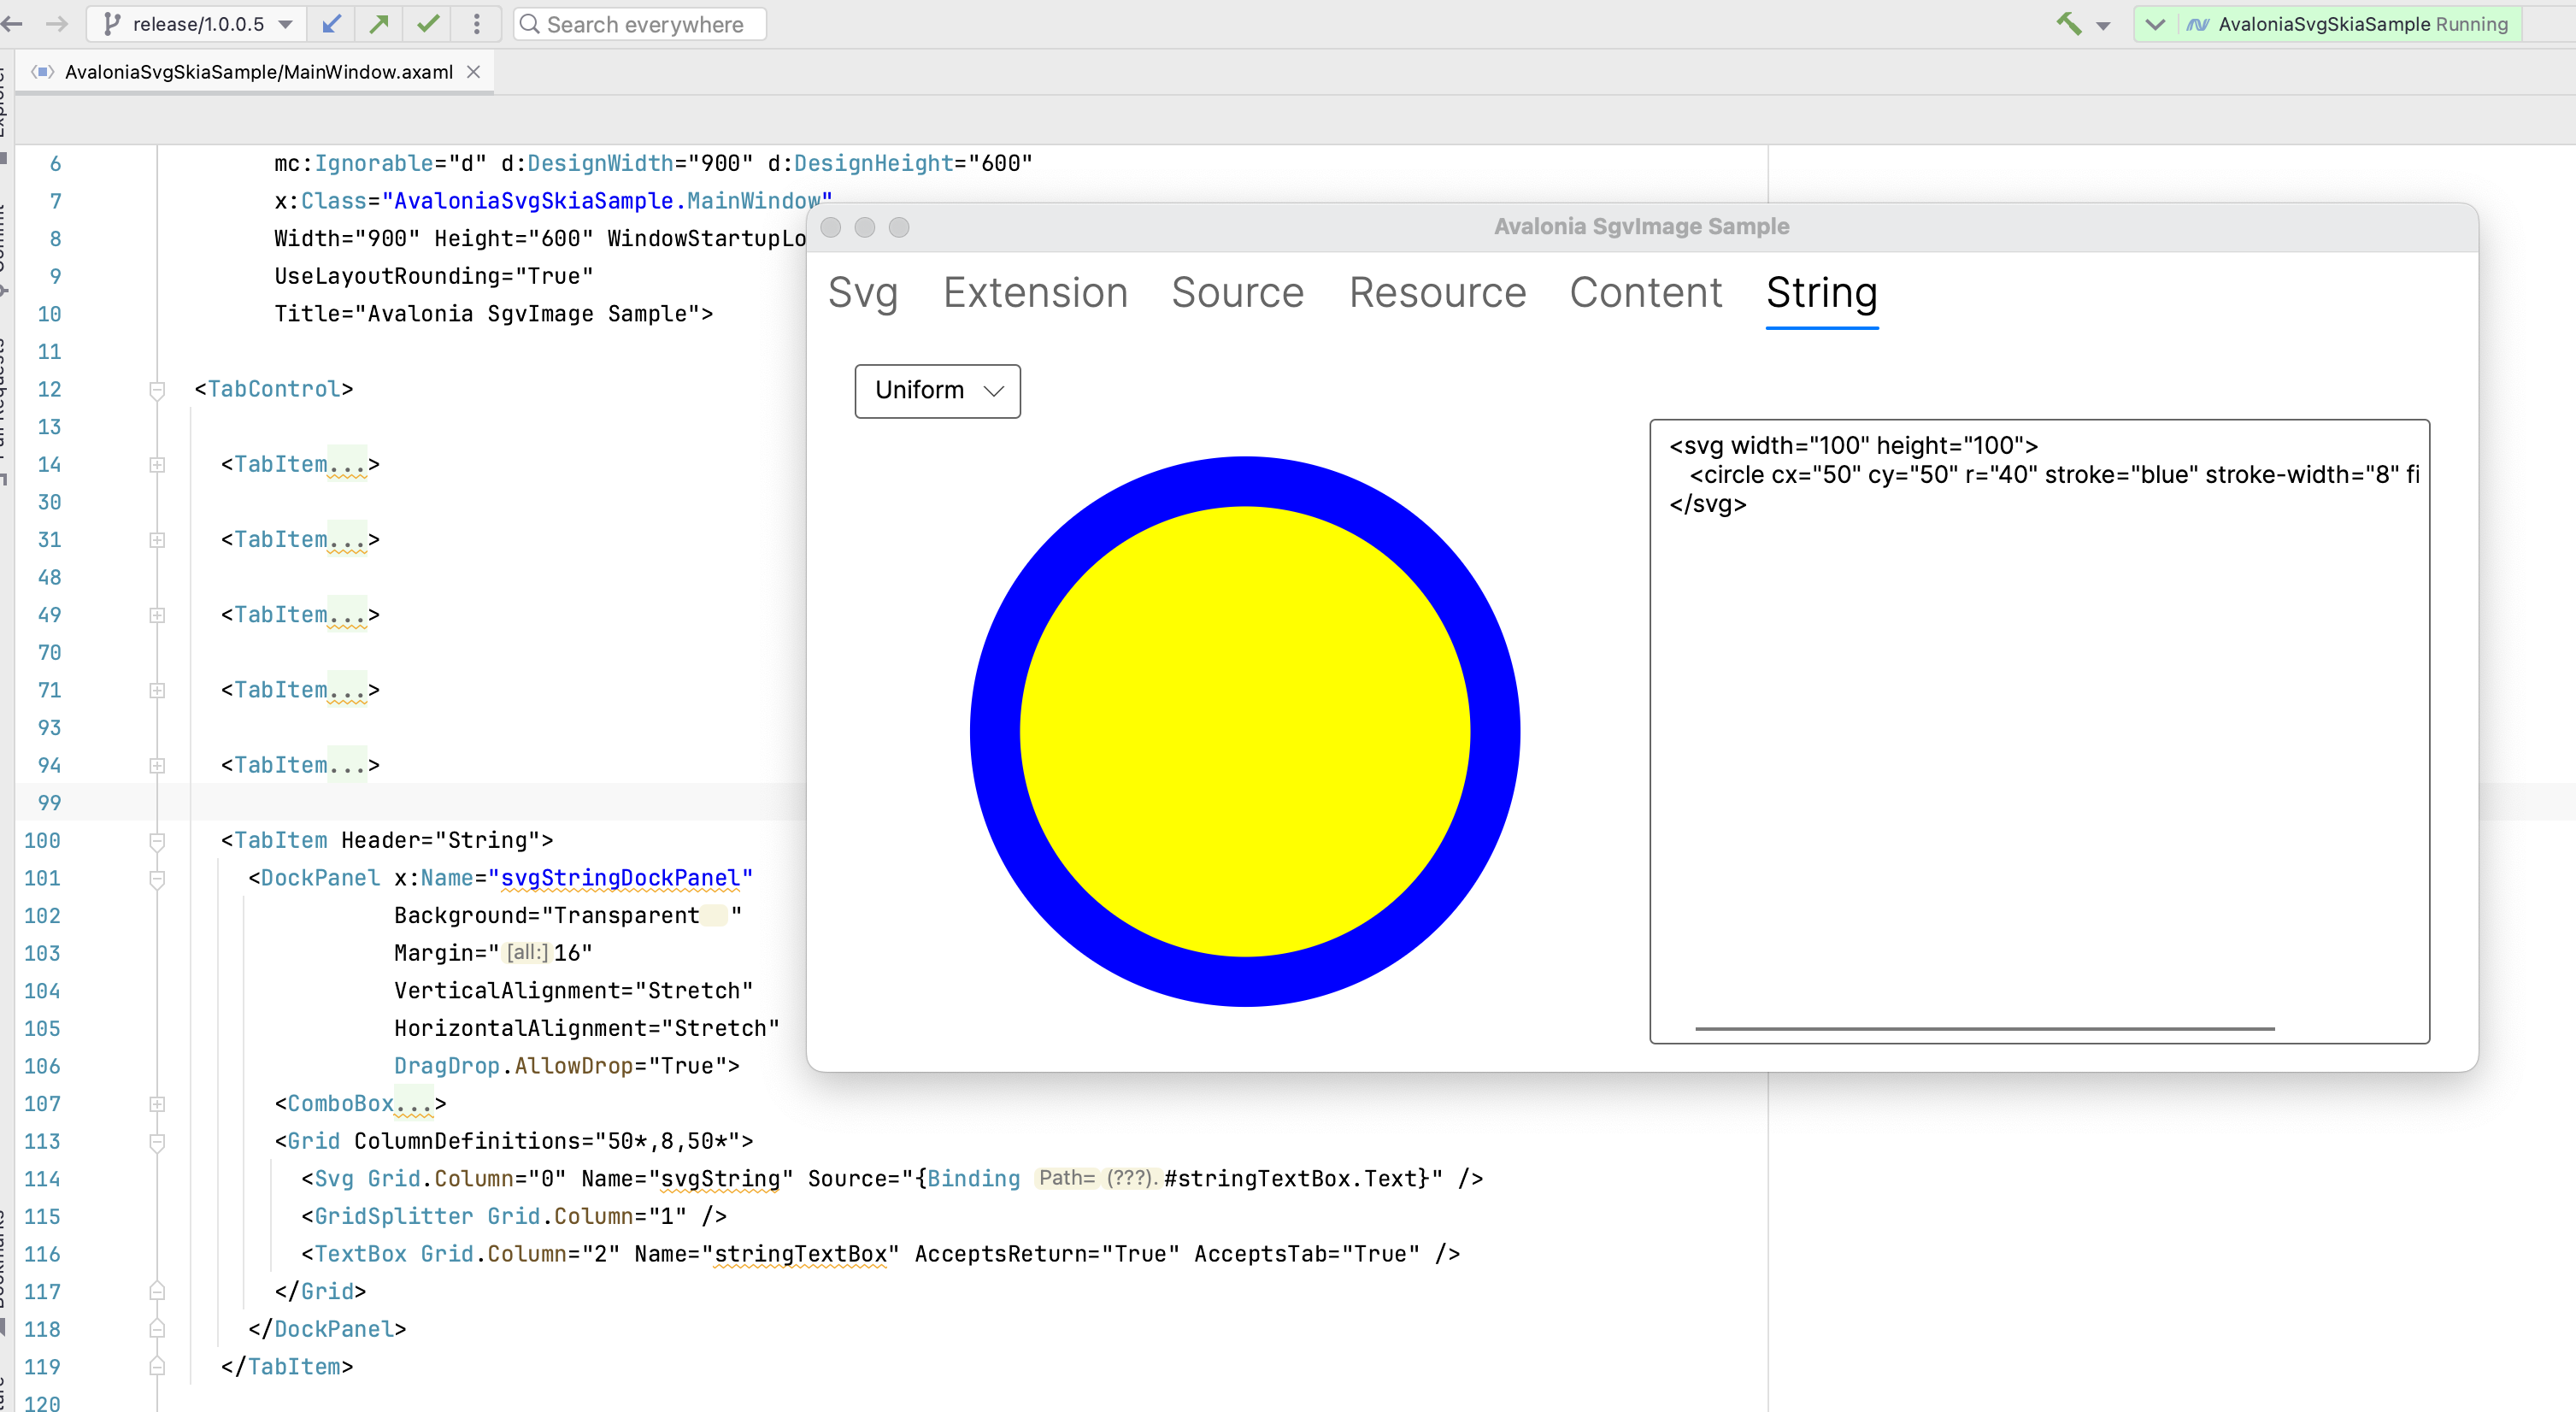The width and height of the screenshot is (2576, 1412).
Task: Click the green Commit checkmark icon
Action: click(x=428, y=24)
